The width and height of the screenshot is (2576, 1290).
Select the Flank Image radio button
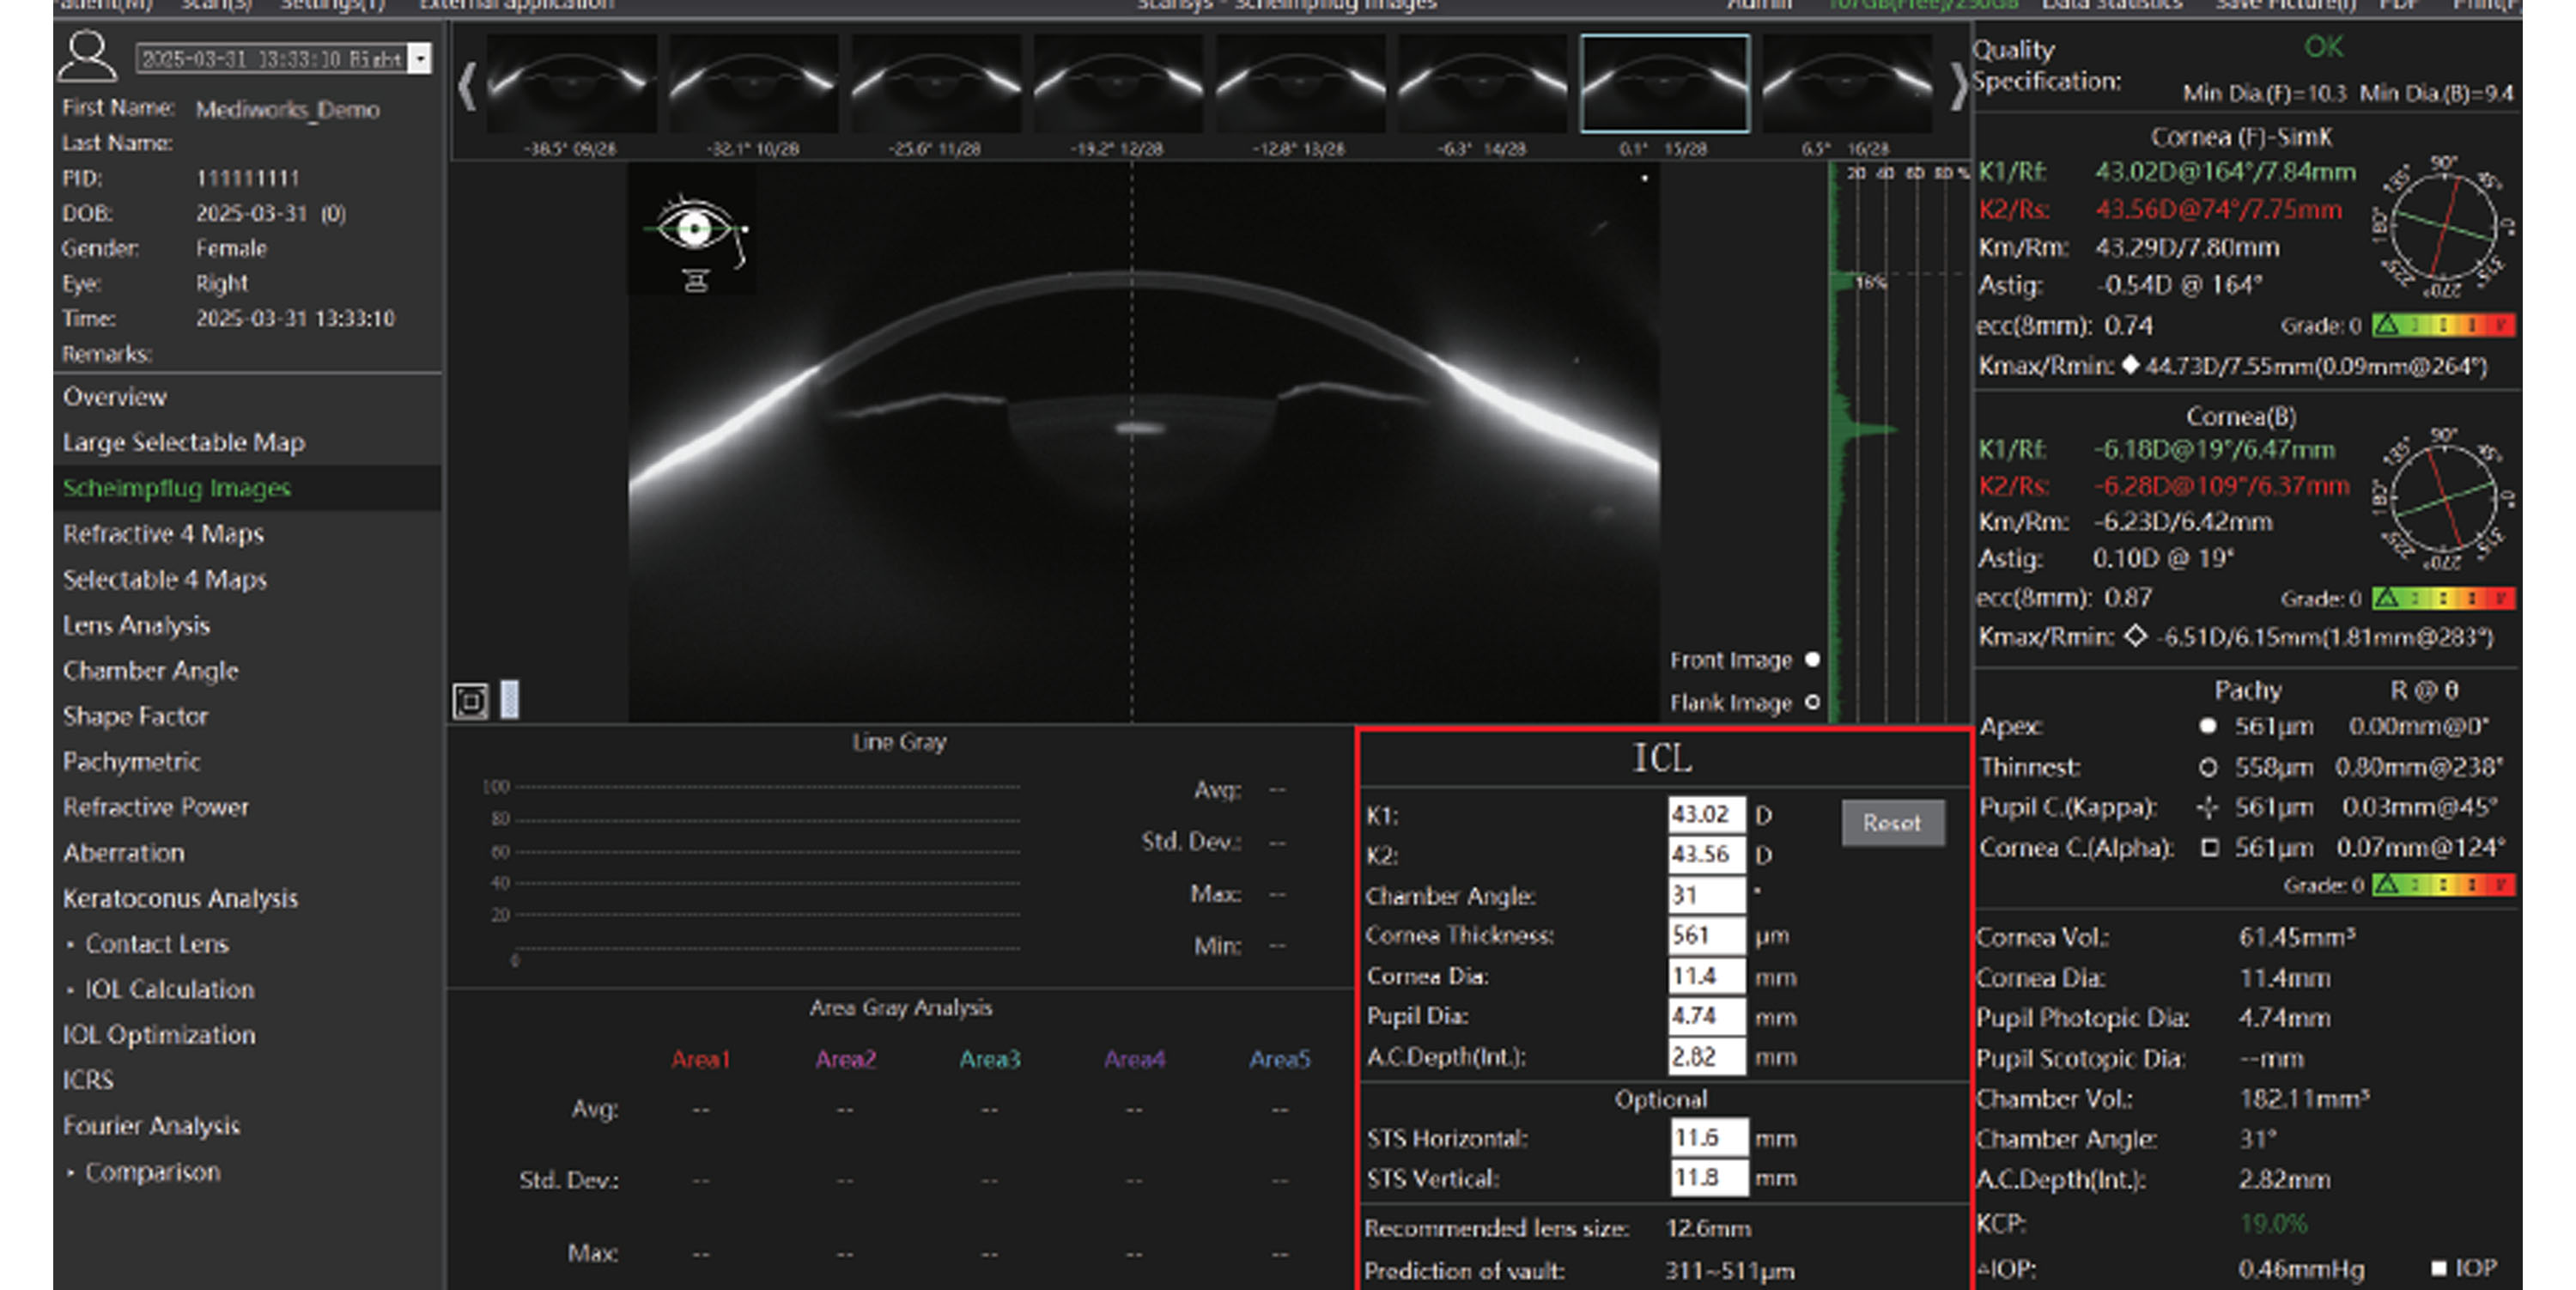1812,703
